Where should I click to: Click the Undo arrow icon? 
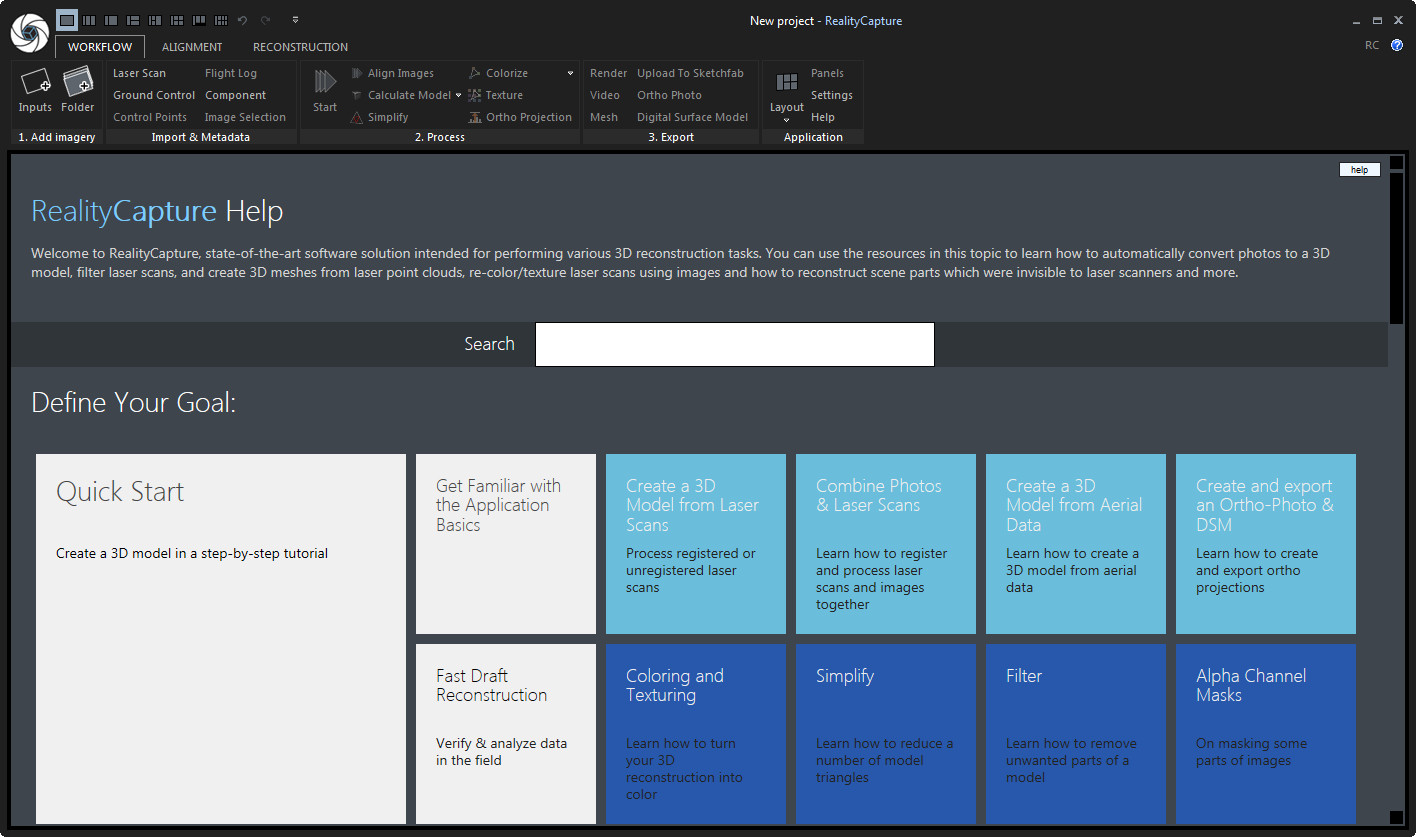[x=243, y=20]
